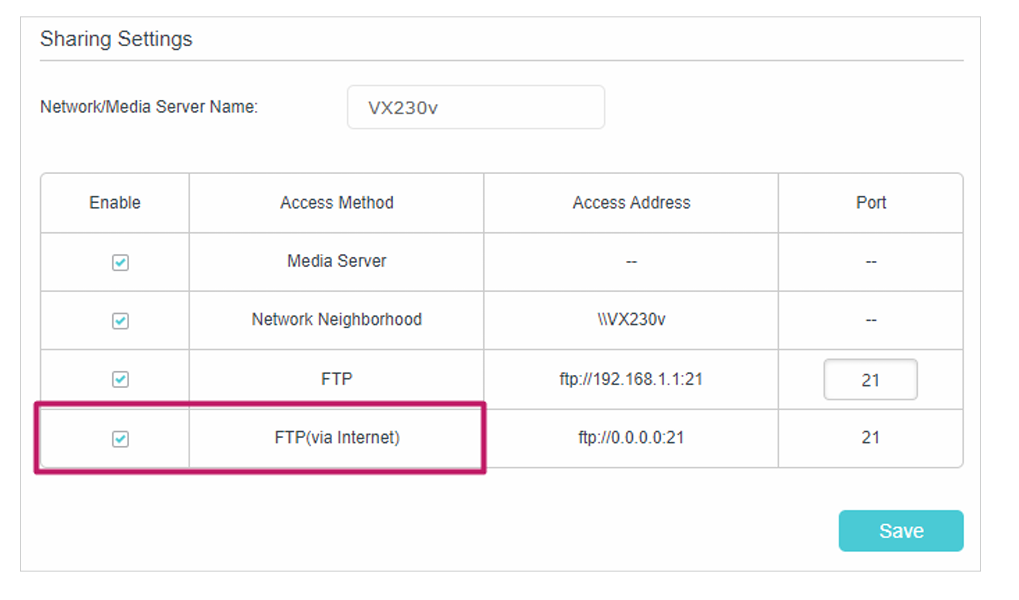Click the Access Method column header

(335, 202)
